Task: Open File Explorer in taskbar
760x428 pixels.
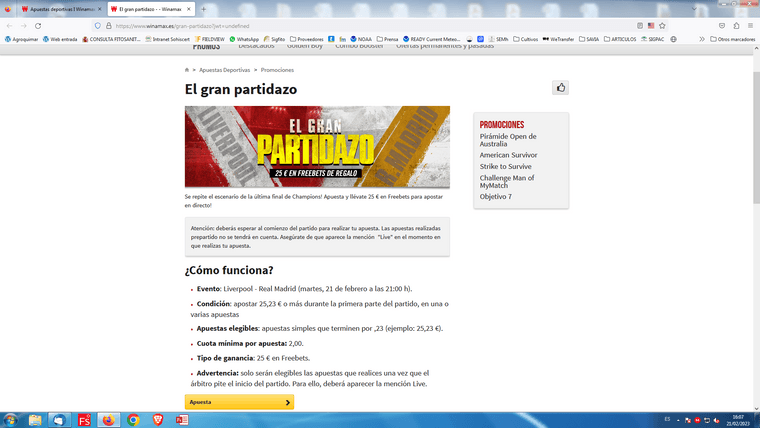Action: click(35, 420)
